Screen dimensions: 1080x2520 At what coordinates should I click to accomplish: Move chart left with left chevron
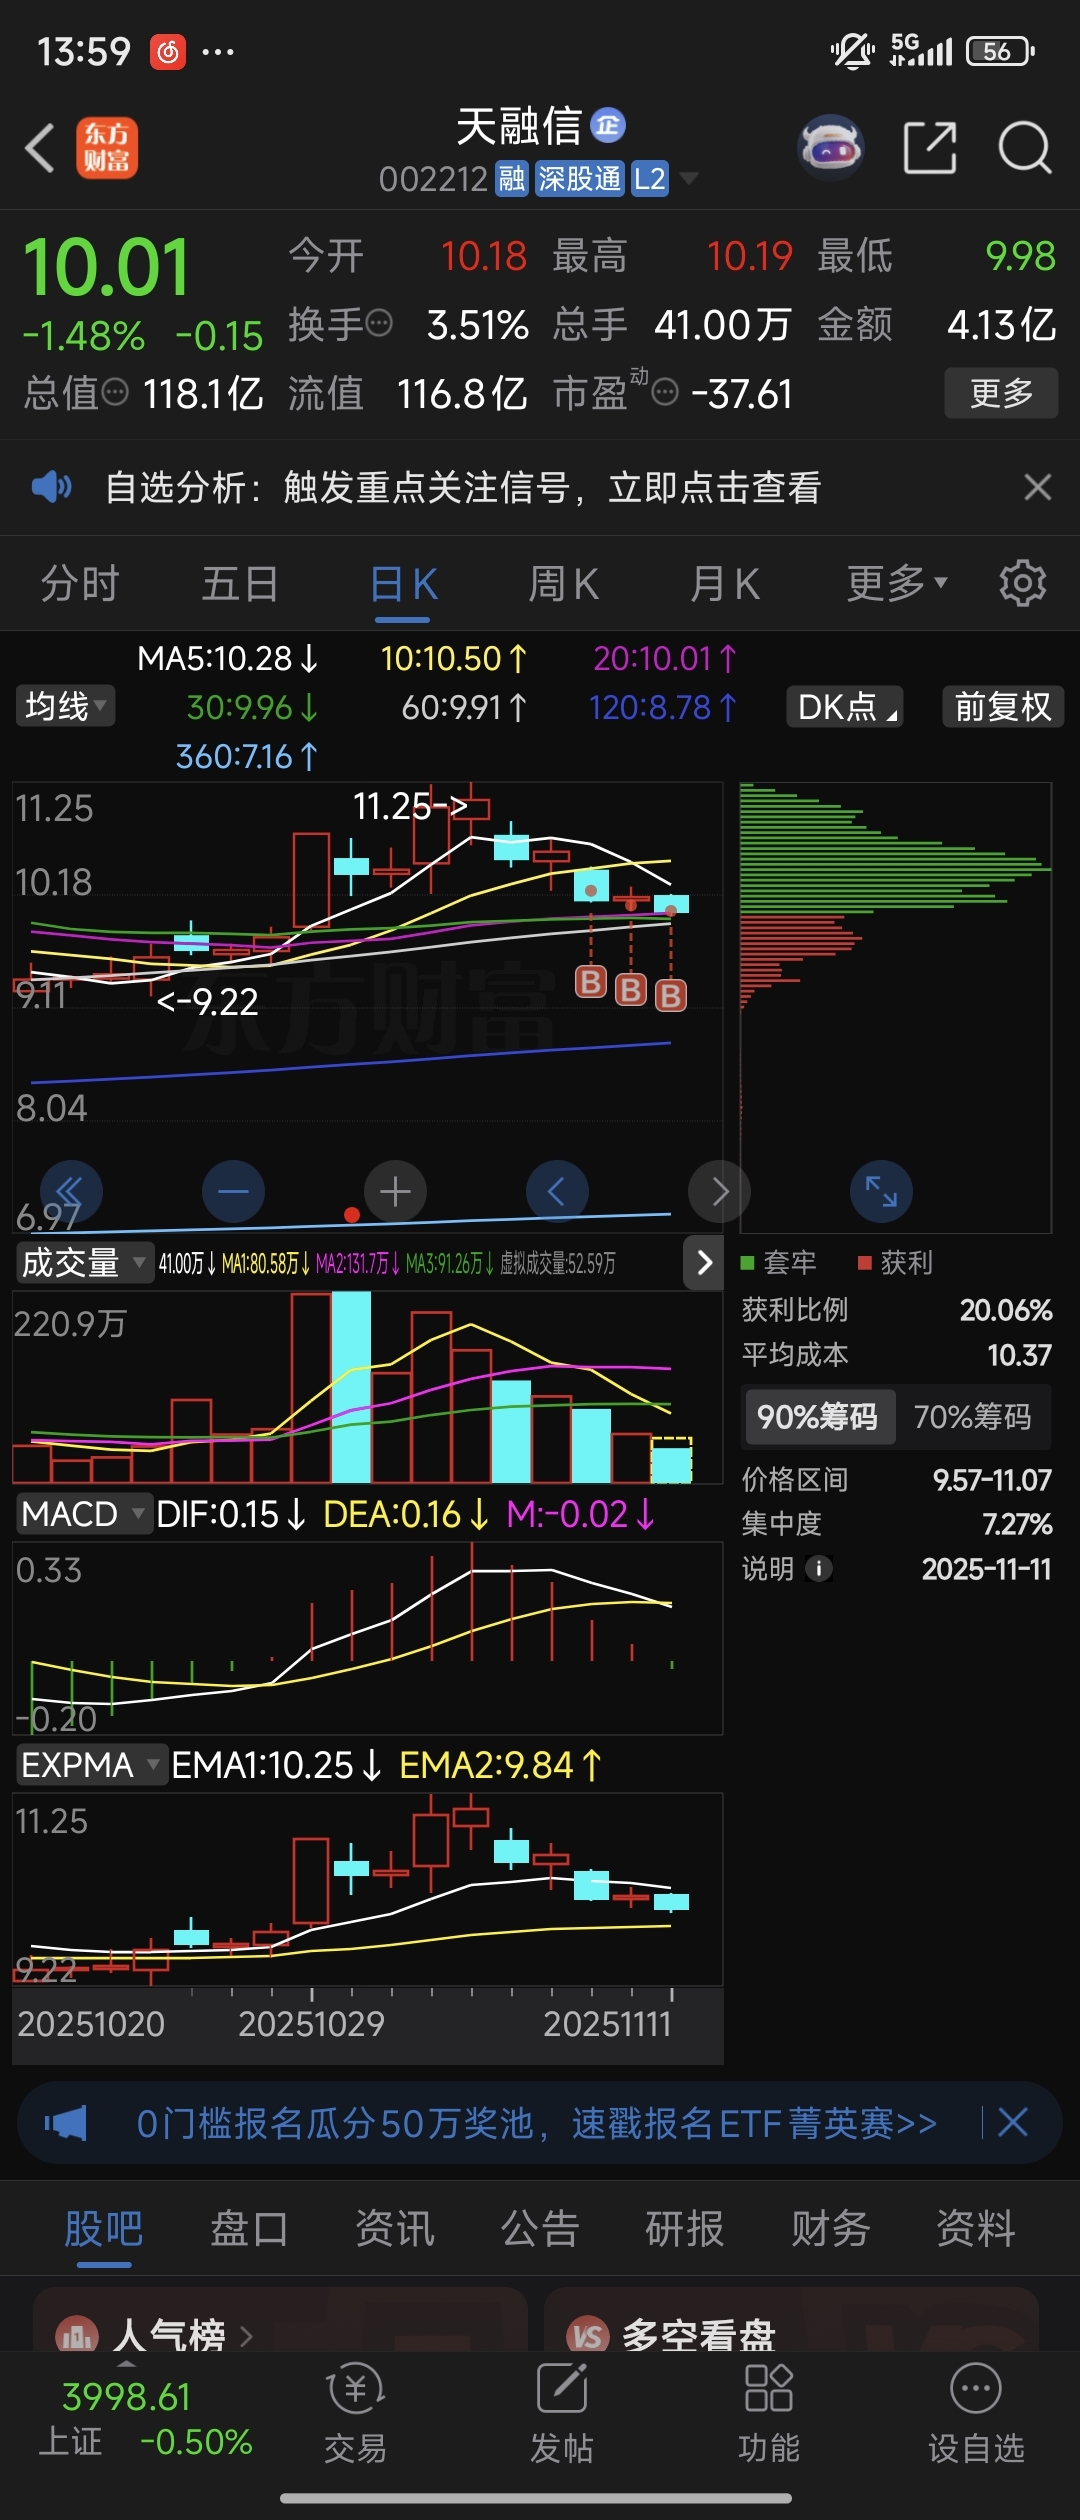pyautogui.click(x=557, y=1191)
